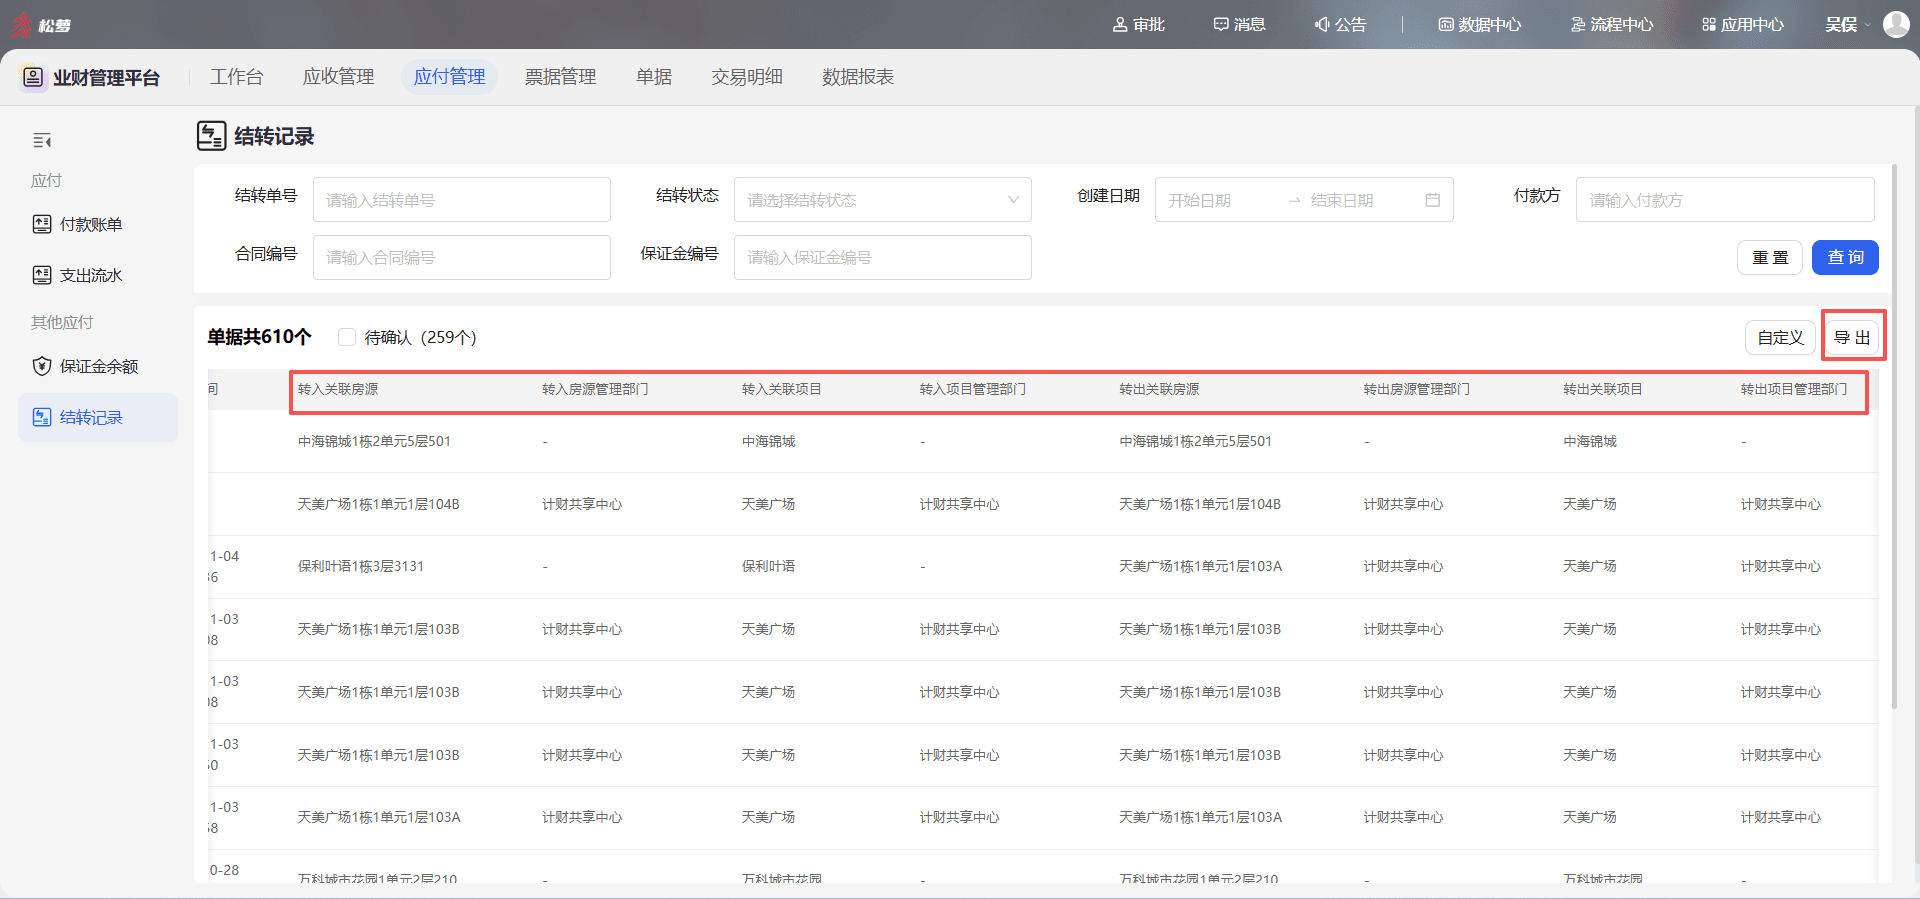The height and width of the screenshot is (899, 1920).
Task: Open the 应用中心 menu
Action: (1743, 24)
